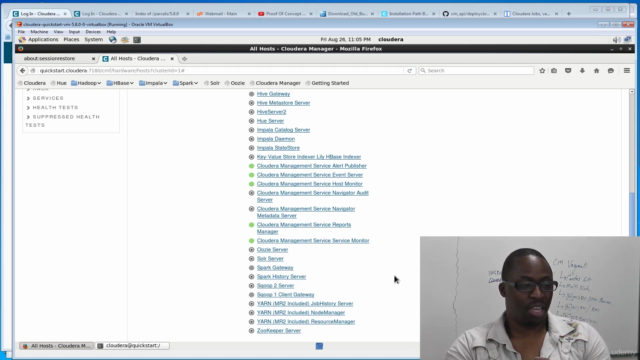Open Cloudera Manager bookmark
Viewport: 640px width, 360px height.
coord(275,83)
